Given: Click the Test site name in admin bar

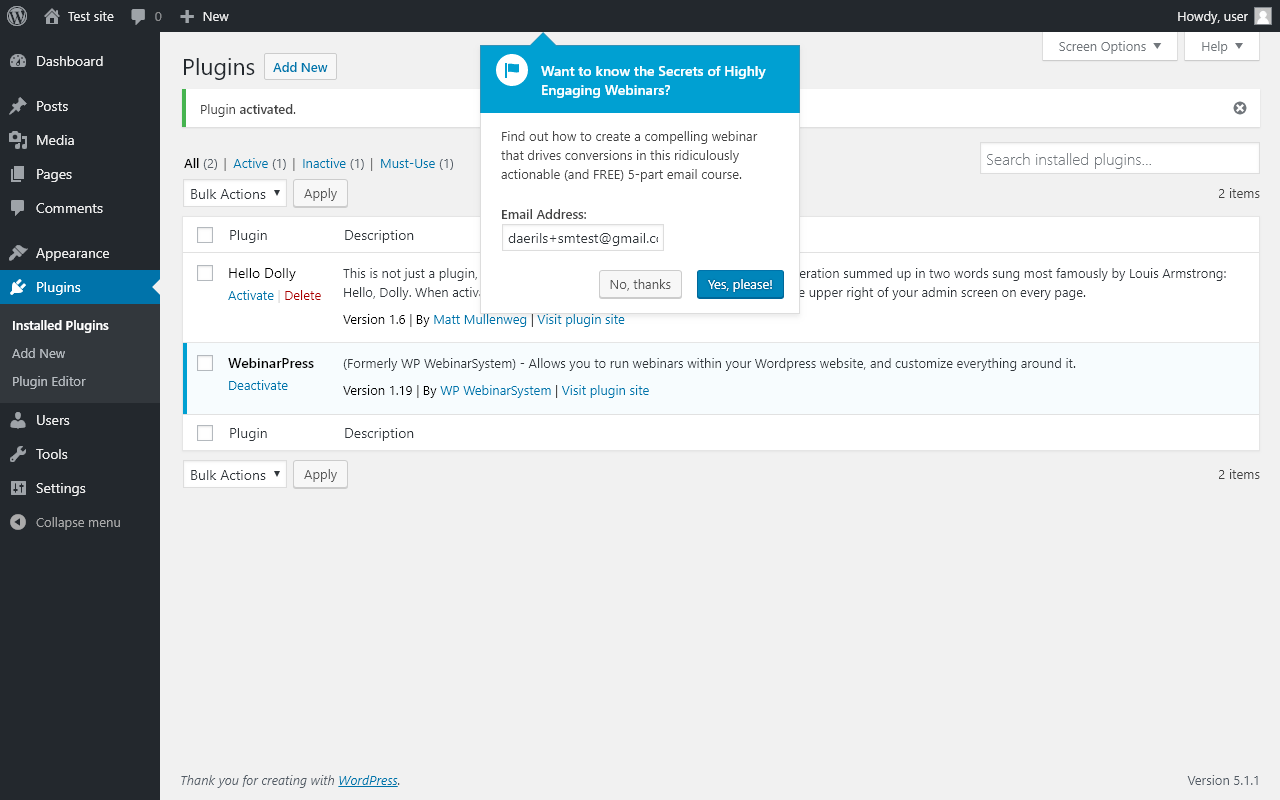Looking at the screenshot, I should [91, 16].
